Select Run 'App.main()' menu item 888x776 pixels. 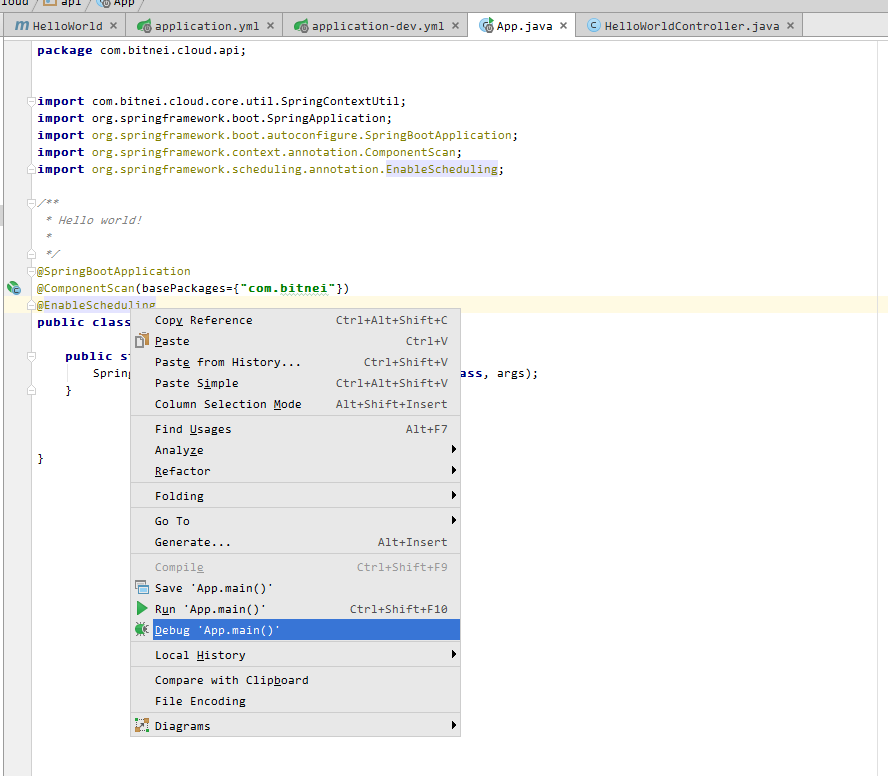[295, 609]
